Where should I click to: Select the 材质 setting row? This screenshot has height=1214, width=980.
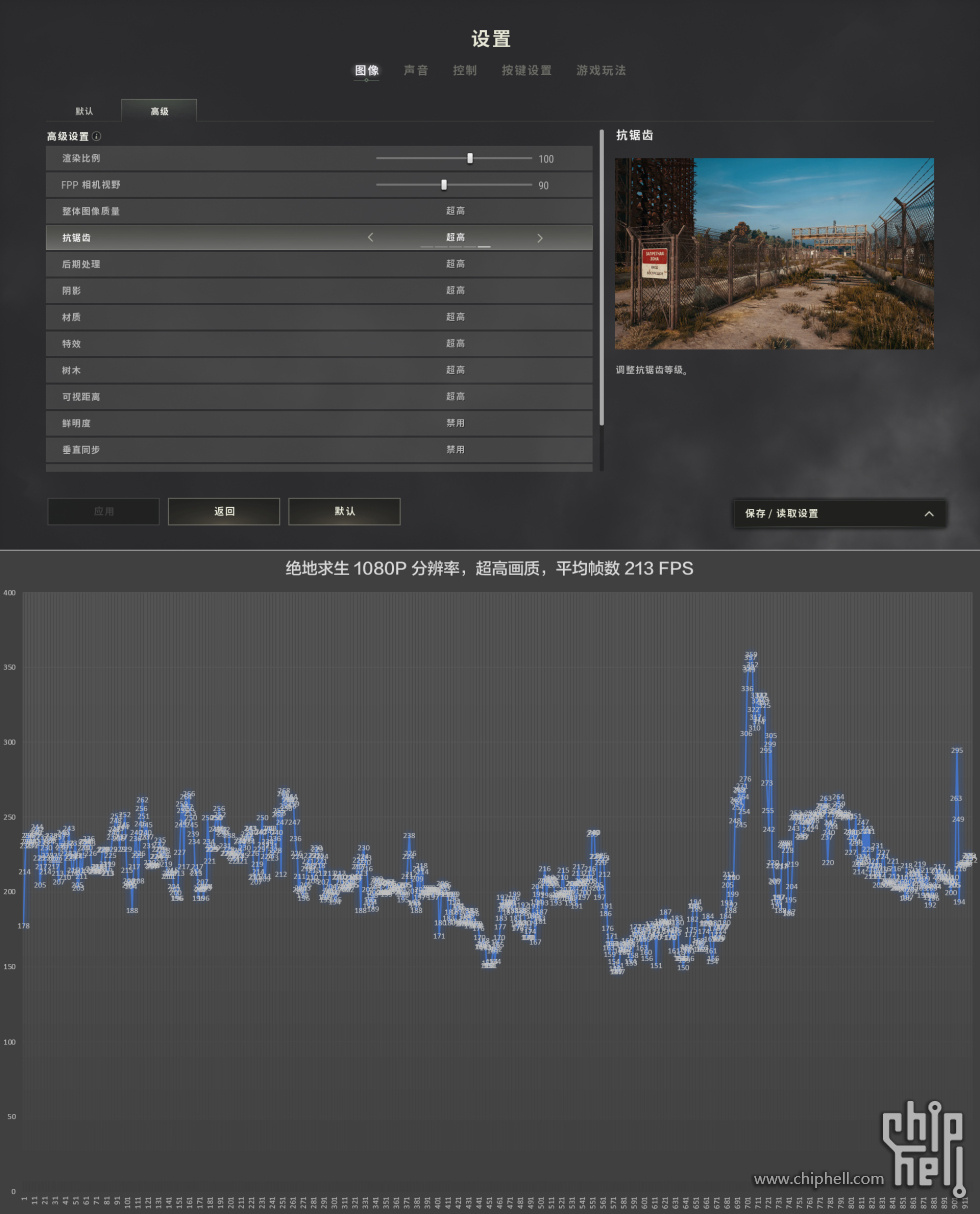tap(319, 317)
